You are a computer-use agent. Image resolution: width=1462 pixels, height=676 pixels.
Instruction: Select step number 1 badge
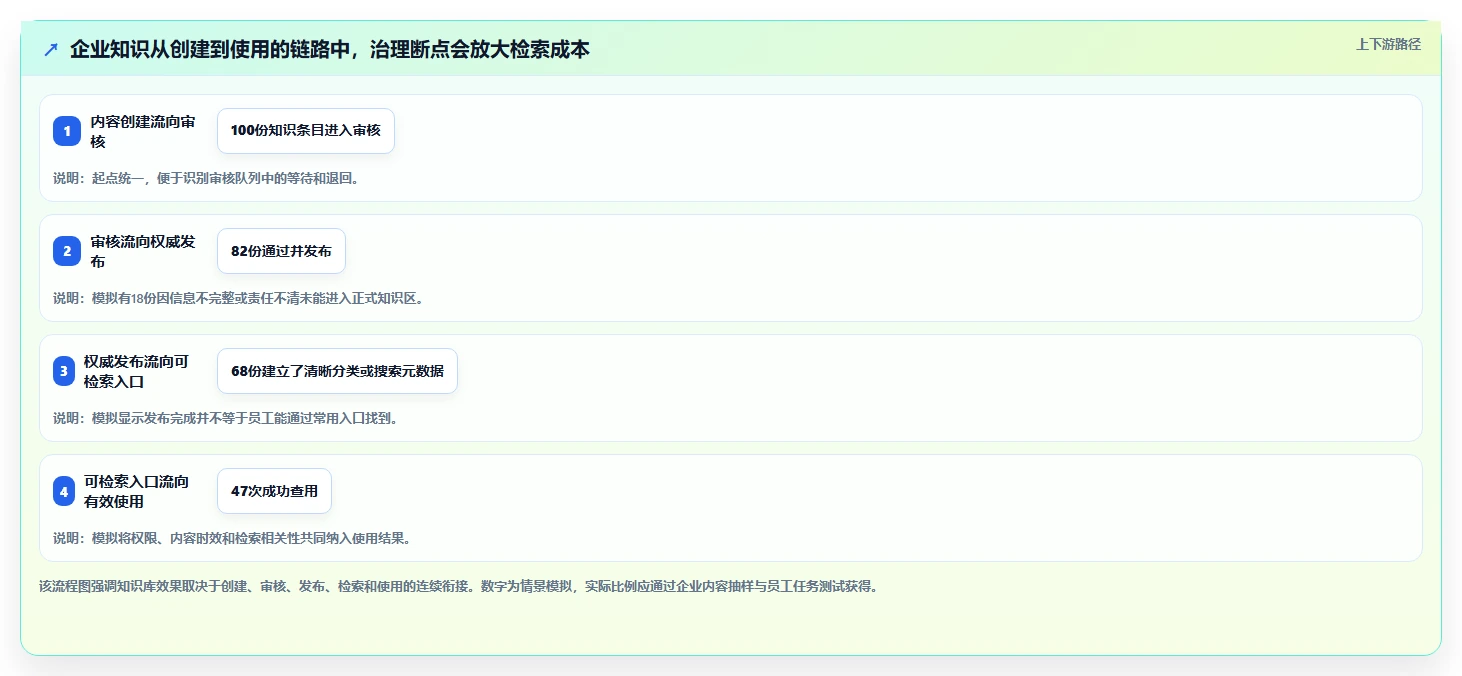tap(67, 131)
